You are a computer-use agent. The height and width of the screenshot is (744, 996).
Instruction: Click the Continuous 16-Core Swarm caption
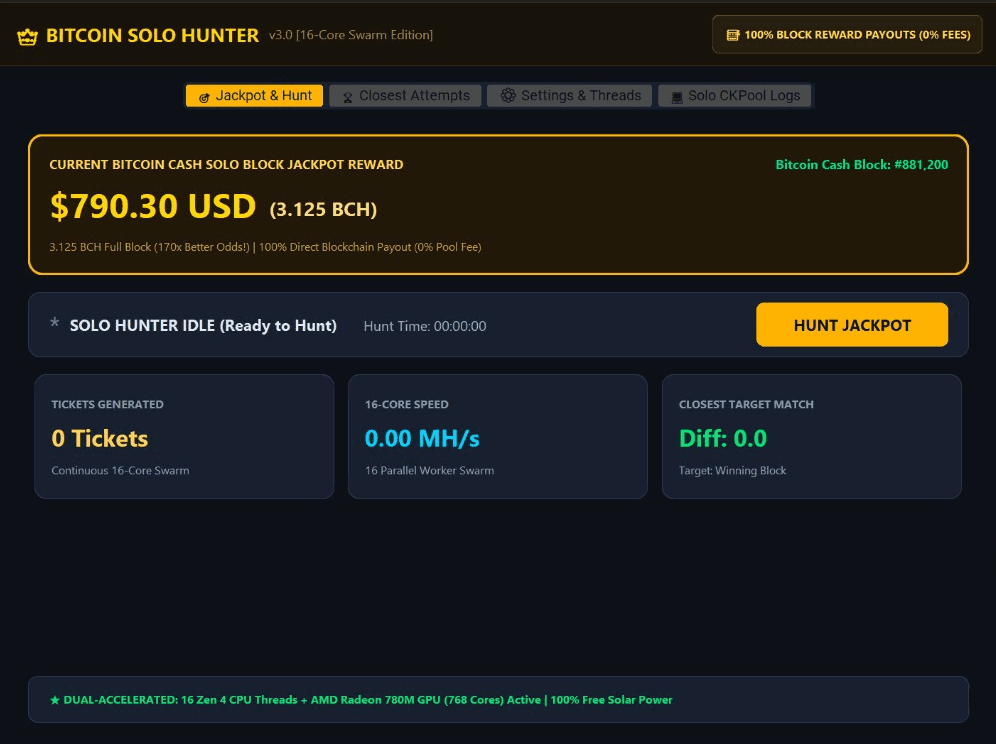pyautogui.click(x=121, y=471)
